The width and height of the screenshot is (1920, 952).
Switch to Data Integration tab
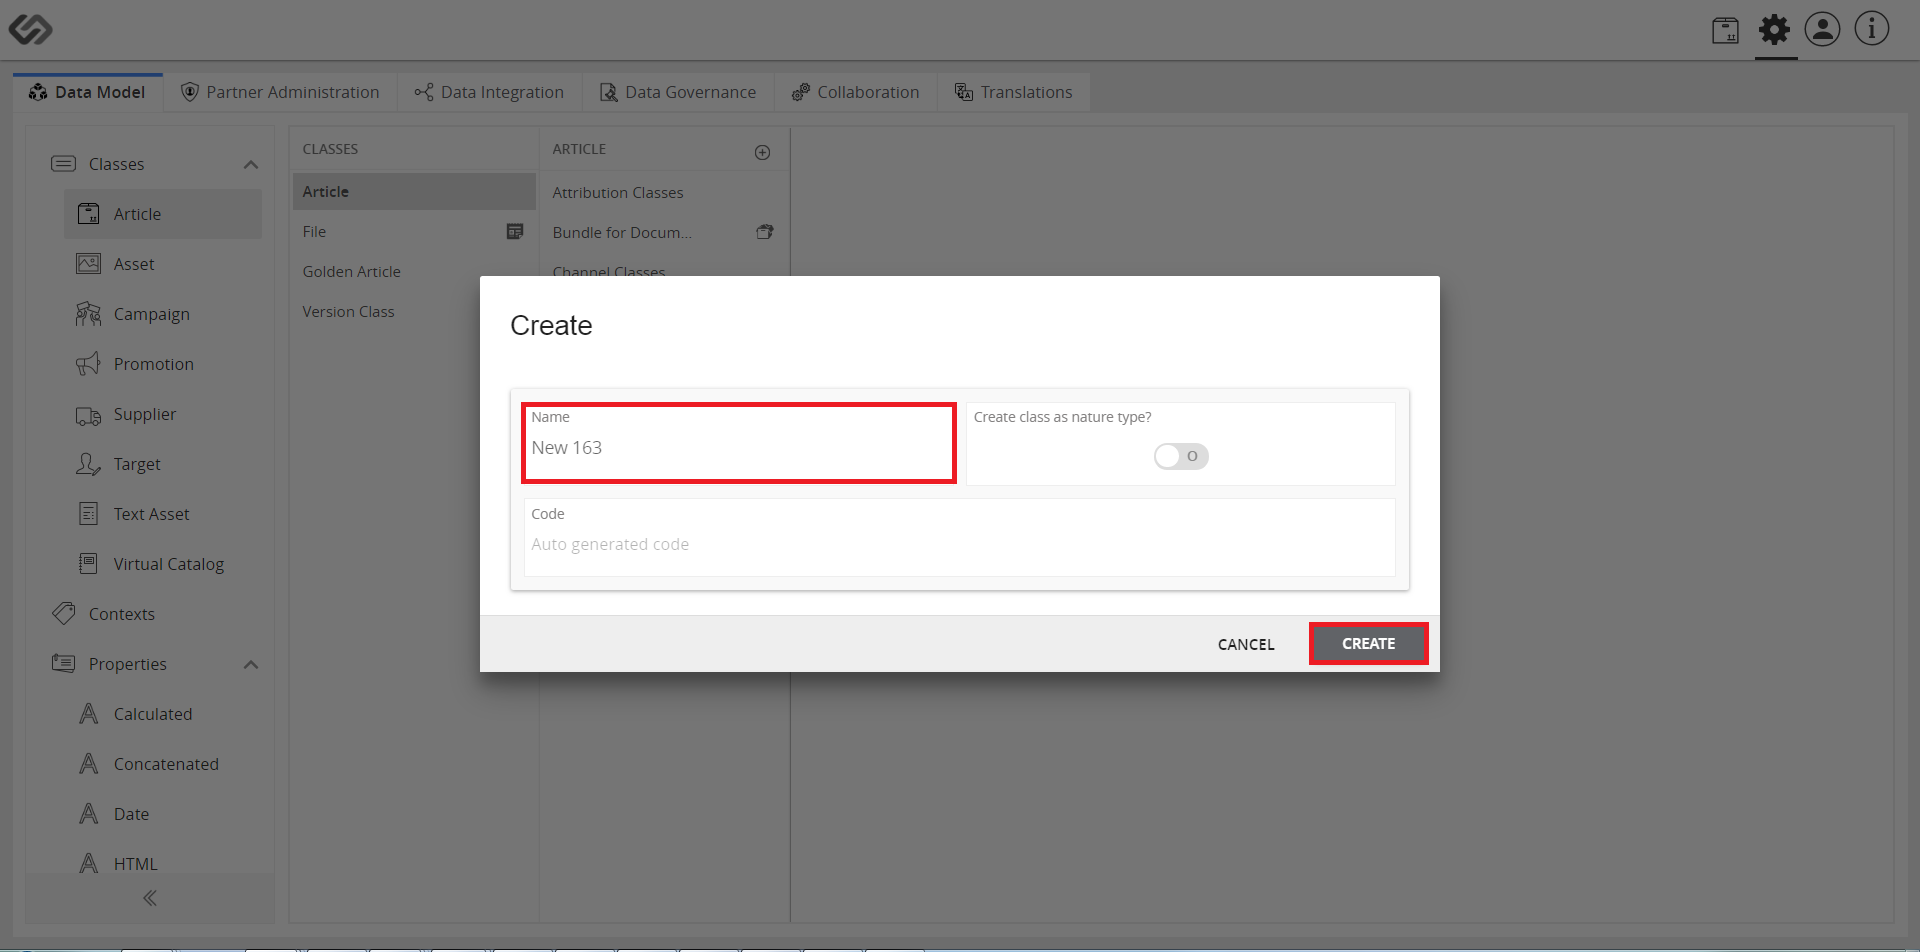(490, 92)
